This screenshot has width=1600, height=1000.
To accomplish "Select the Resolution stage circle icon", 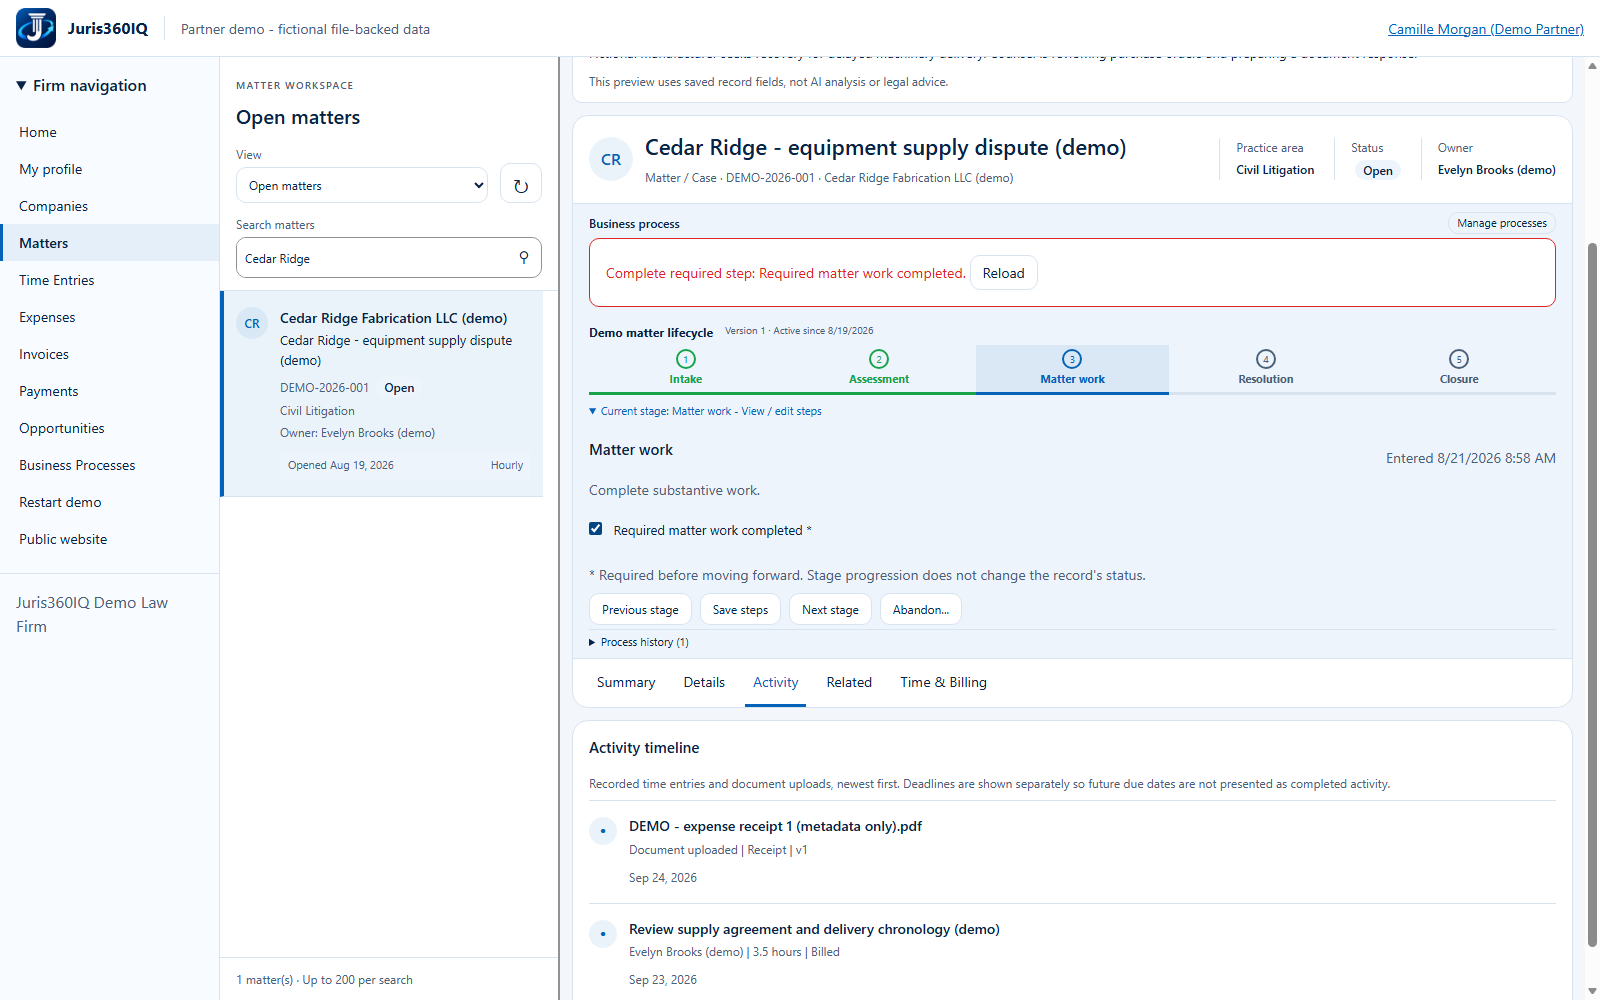I will [x=1266, y=359].
